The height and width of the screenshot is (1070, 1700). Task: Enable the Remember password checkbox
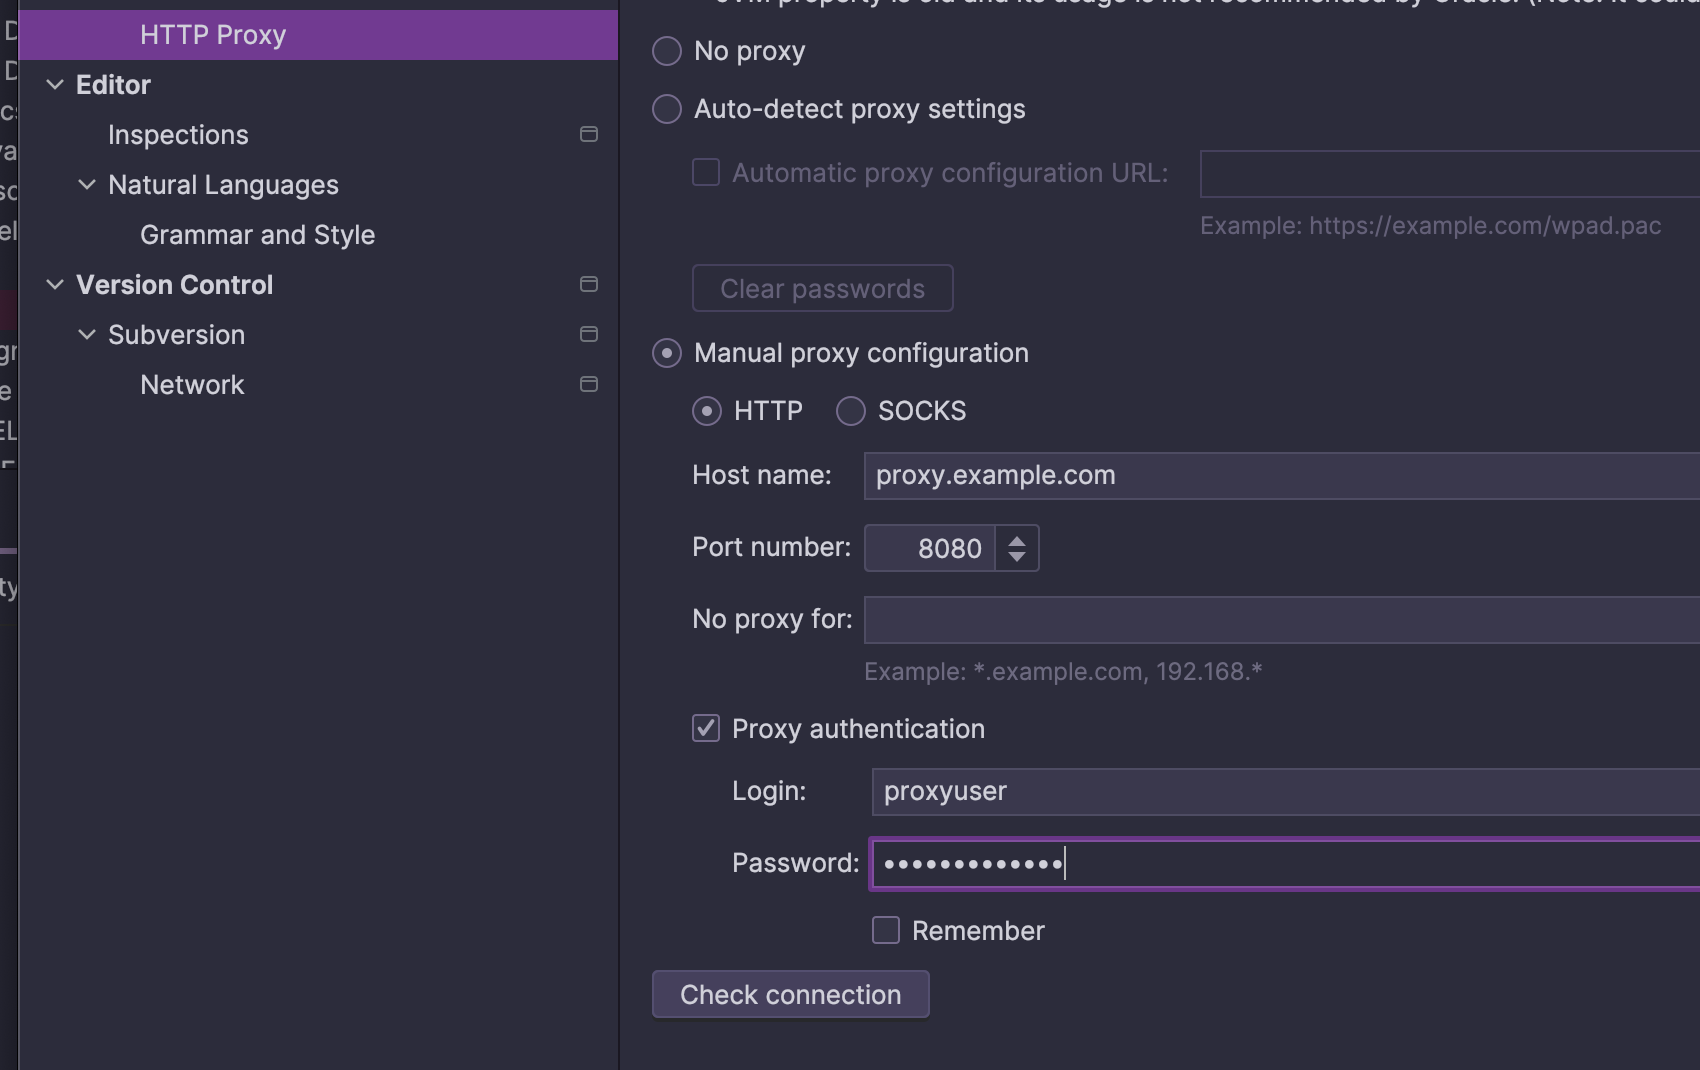[x=886, y=931]
